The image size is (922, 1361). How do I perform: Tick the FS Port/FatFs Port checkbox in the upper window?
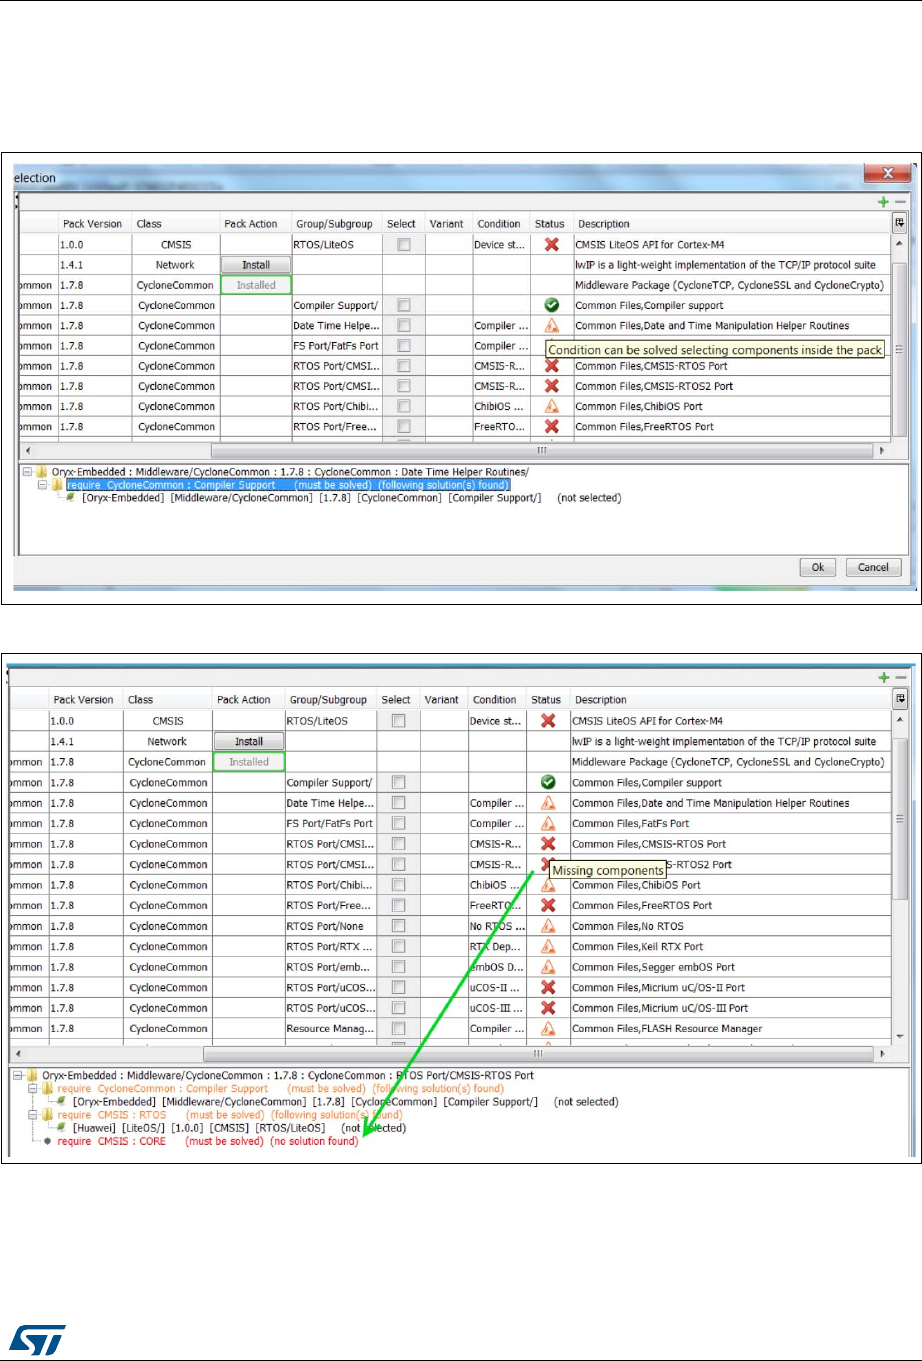tap(403, 346)
